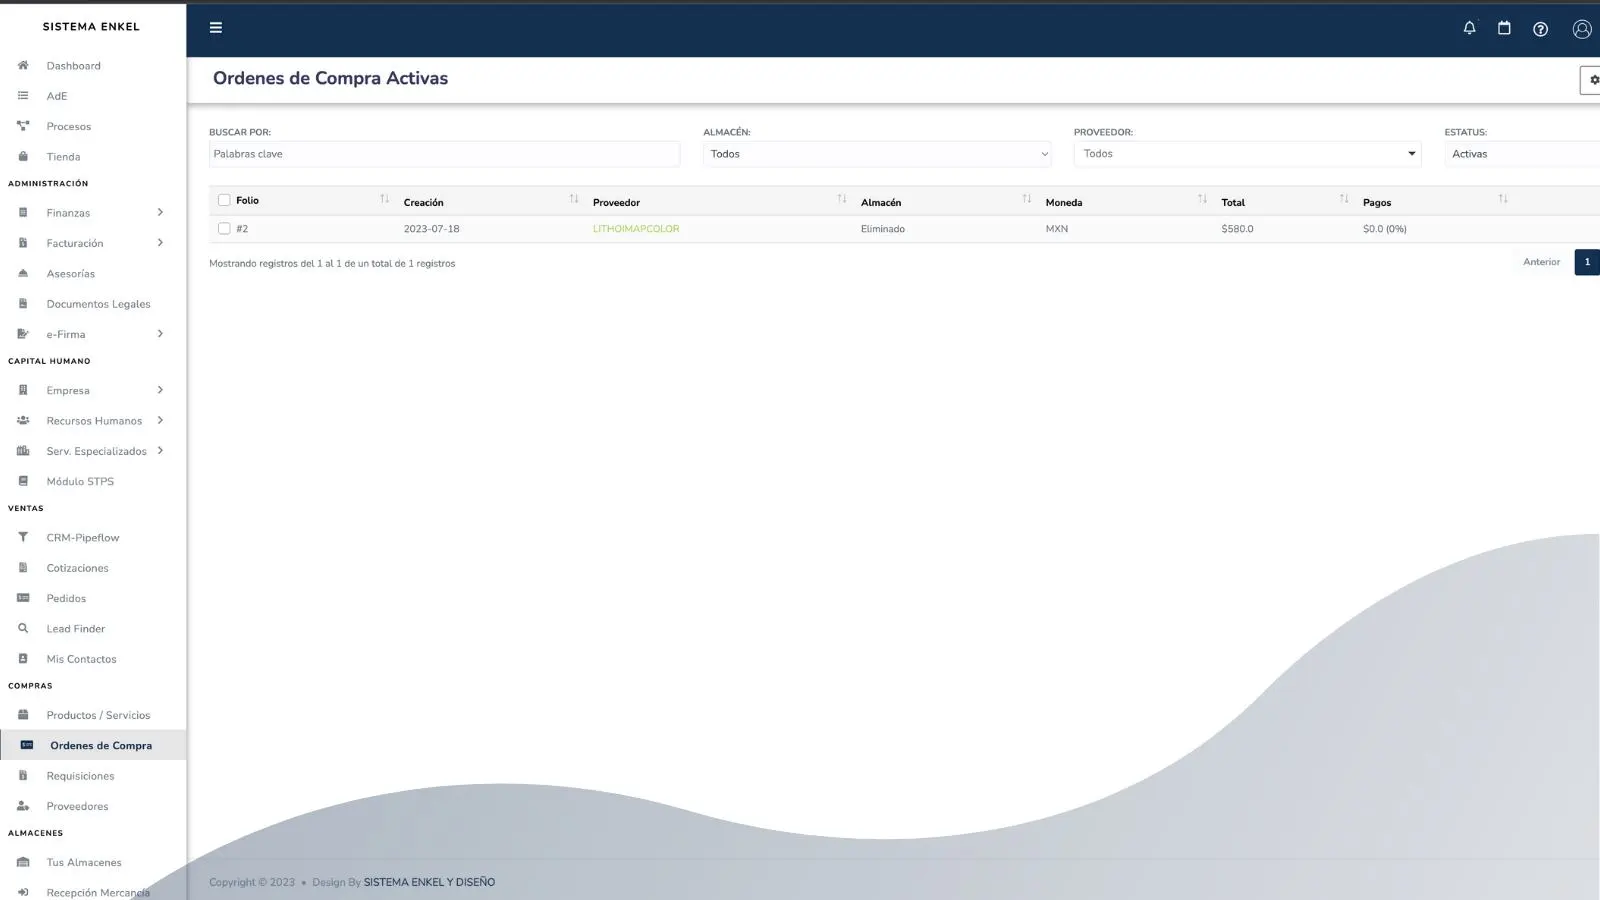1600x900 pixels.
Task: Select page 1 in pagination
Action: coord(1586,262)
